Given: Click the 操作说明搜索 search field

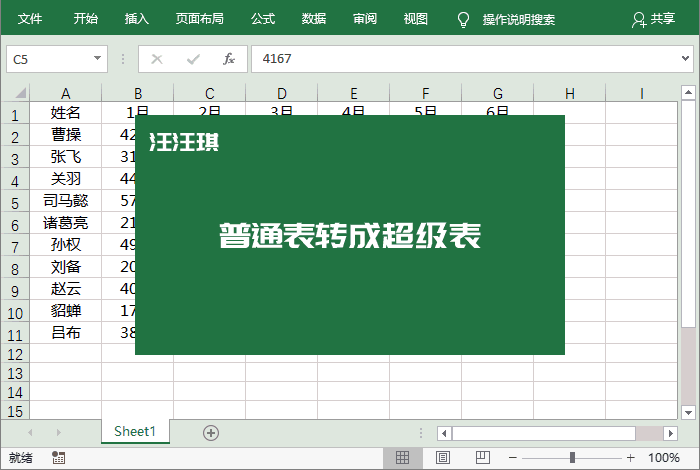Looking at the screenshot, I should [x=519, y=20].
